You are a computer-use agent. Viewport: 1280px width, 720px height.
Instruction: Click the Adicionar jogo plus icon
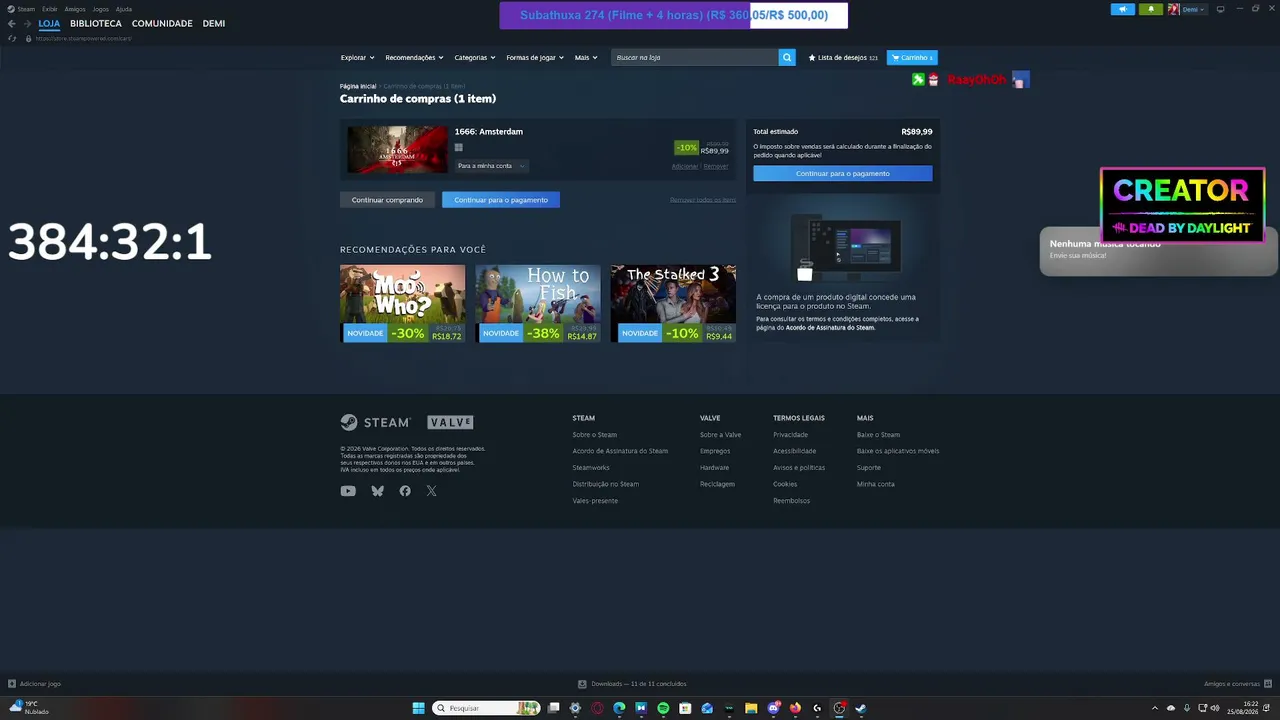click(x=12, y=684)
